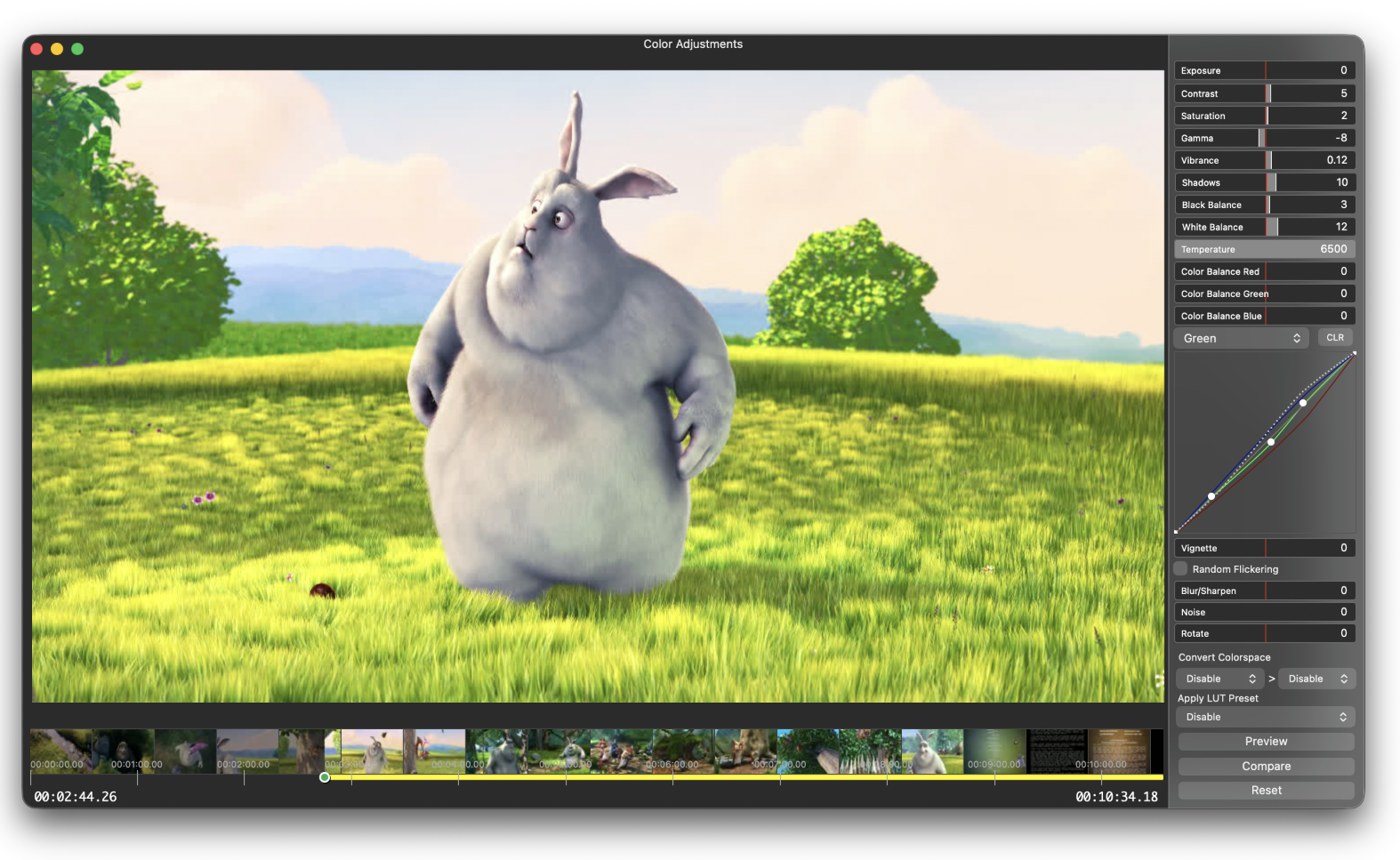
Task: Click the Noise slider
Action: (1265, 612)
